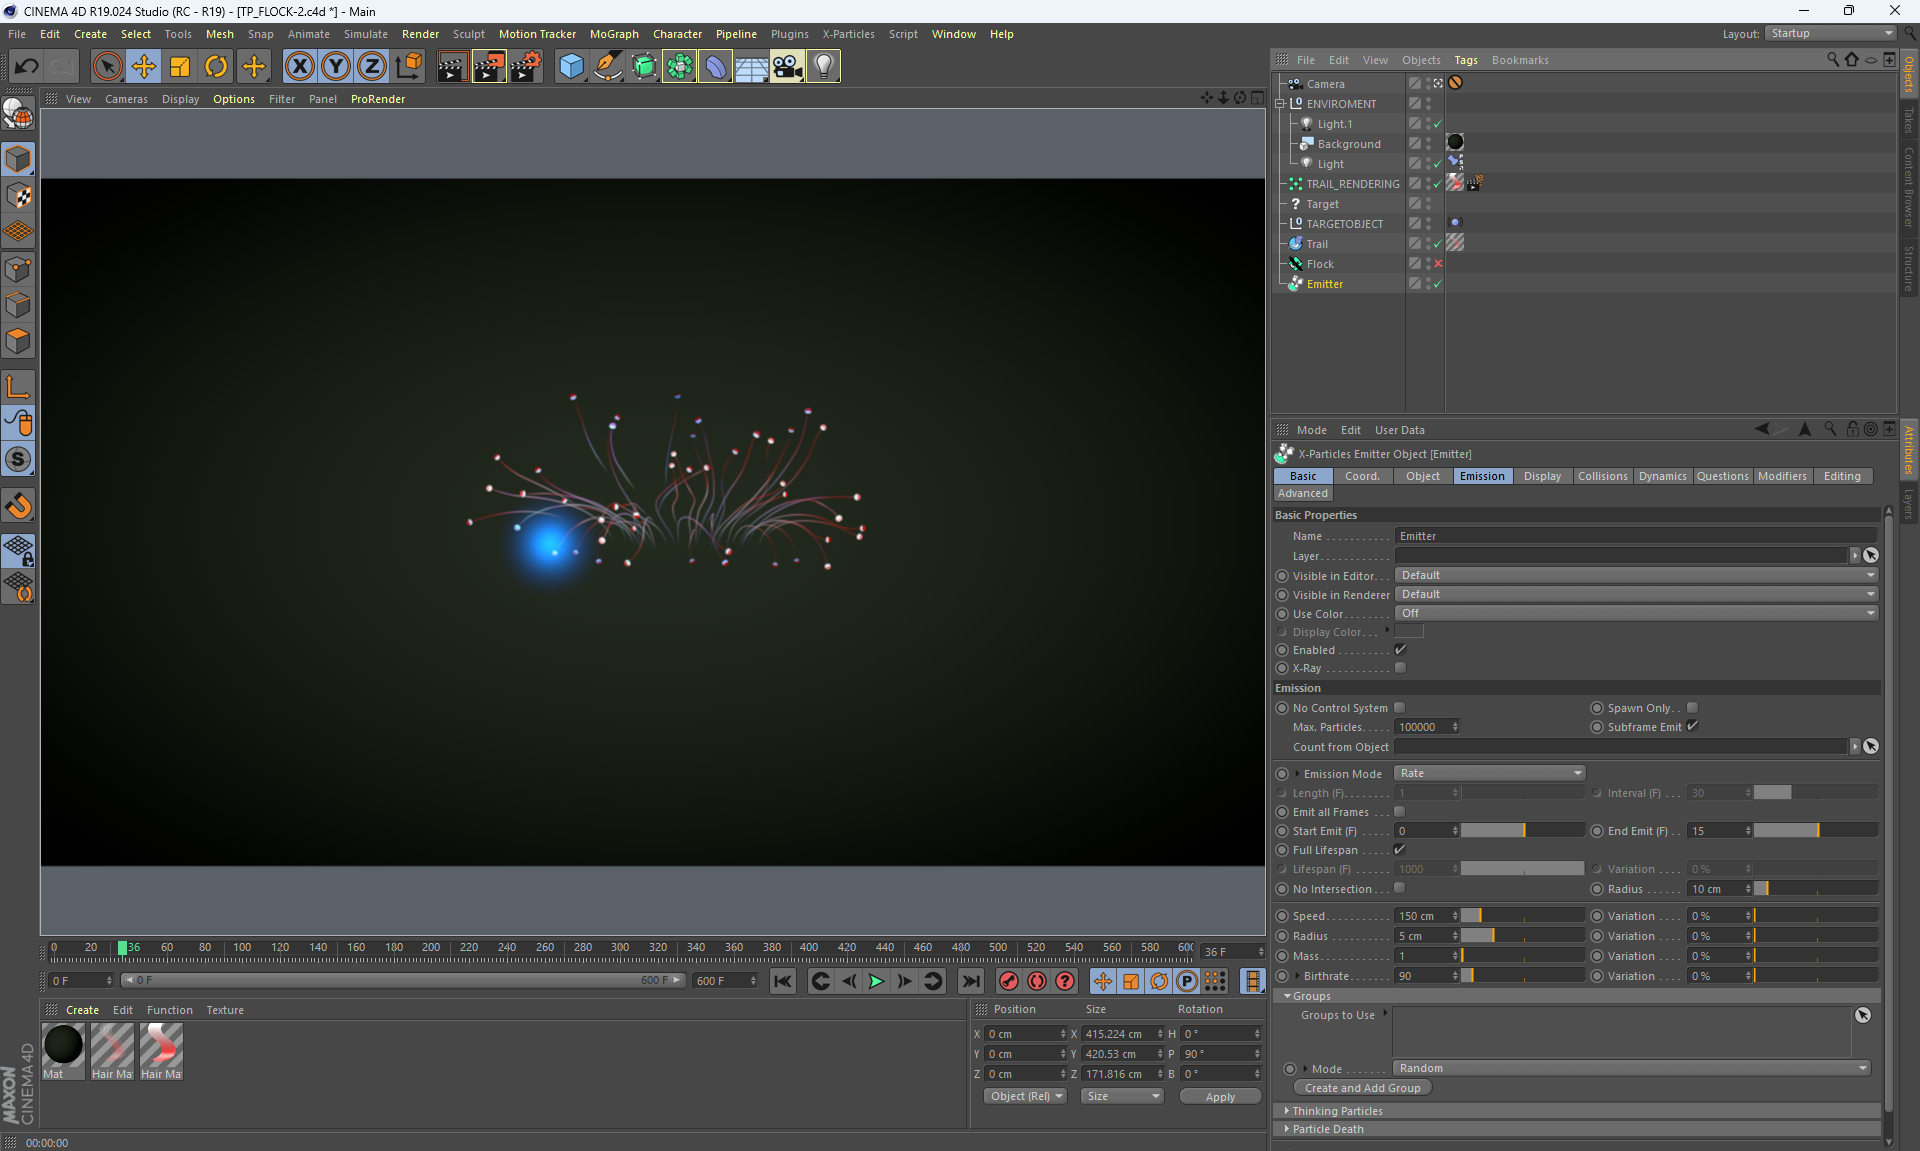Click the Camera object toolbar icon
1920x1151 pixels.
click(x=787, y=67)
